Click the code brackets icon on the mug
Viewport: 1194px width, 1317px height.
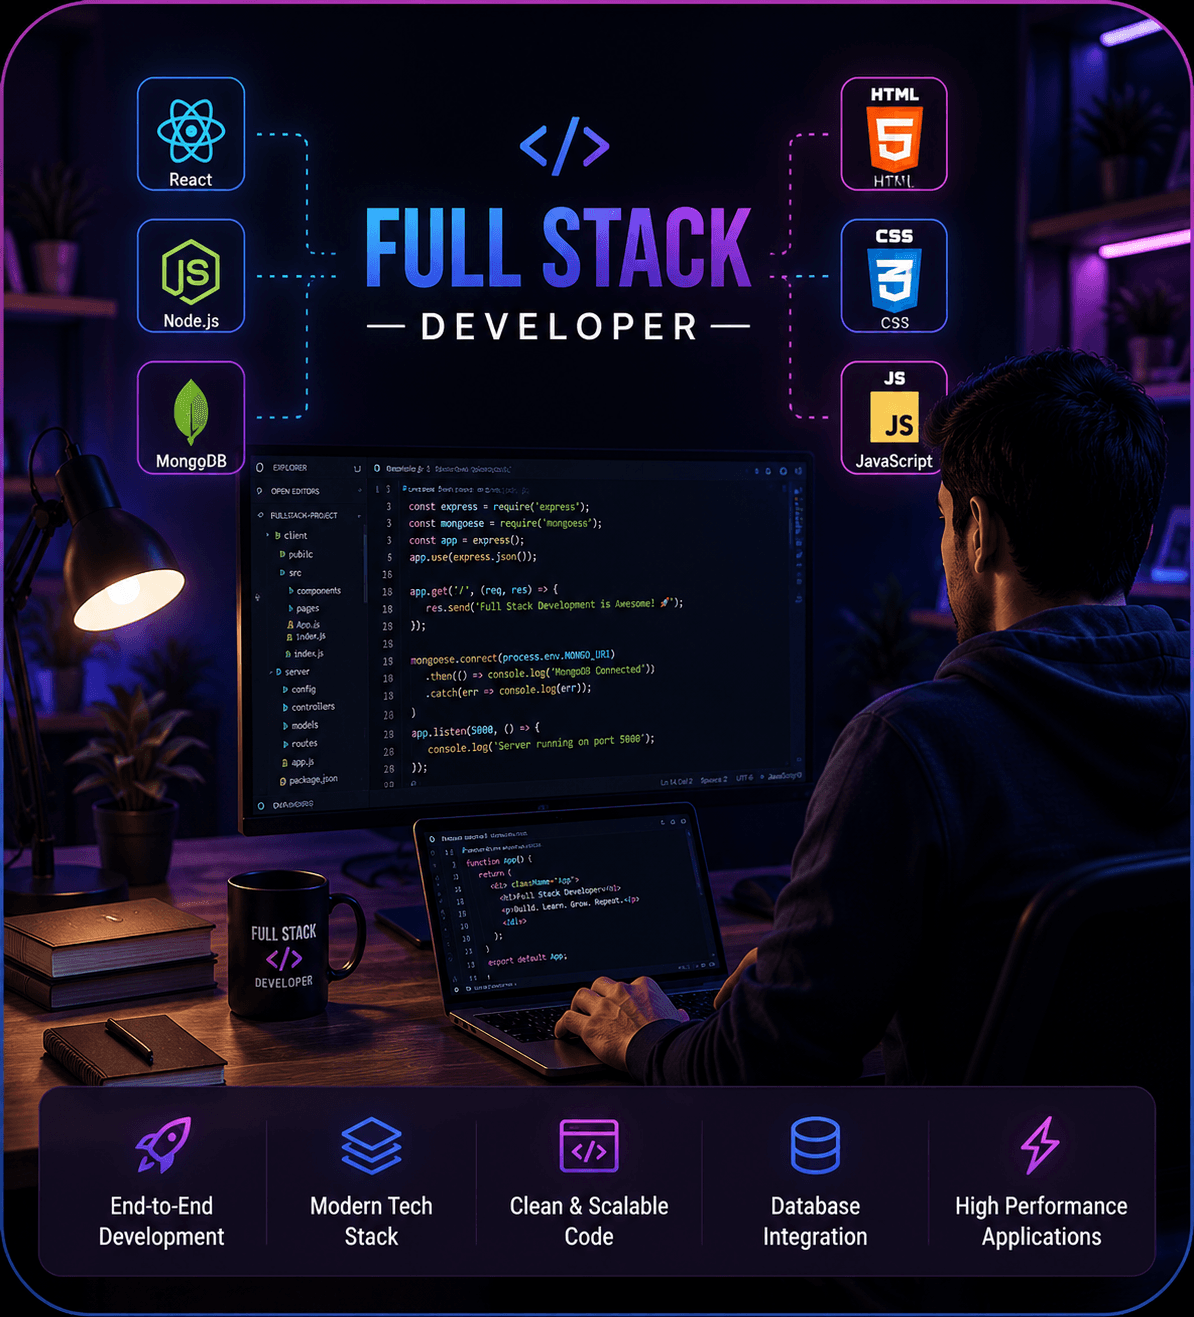click(x=284, y=960)
